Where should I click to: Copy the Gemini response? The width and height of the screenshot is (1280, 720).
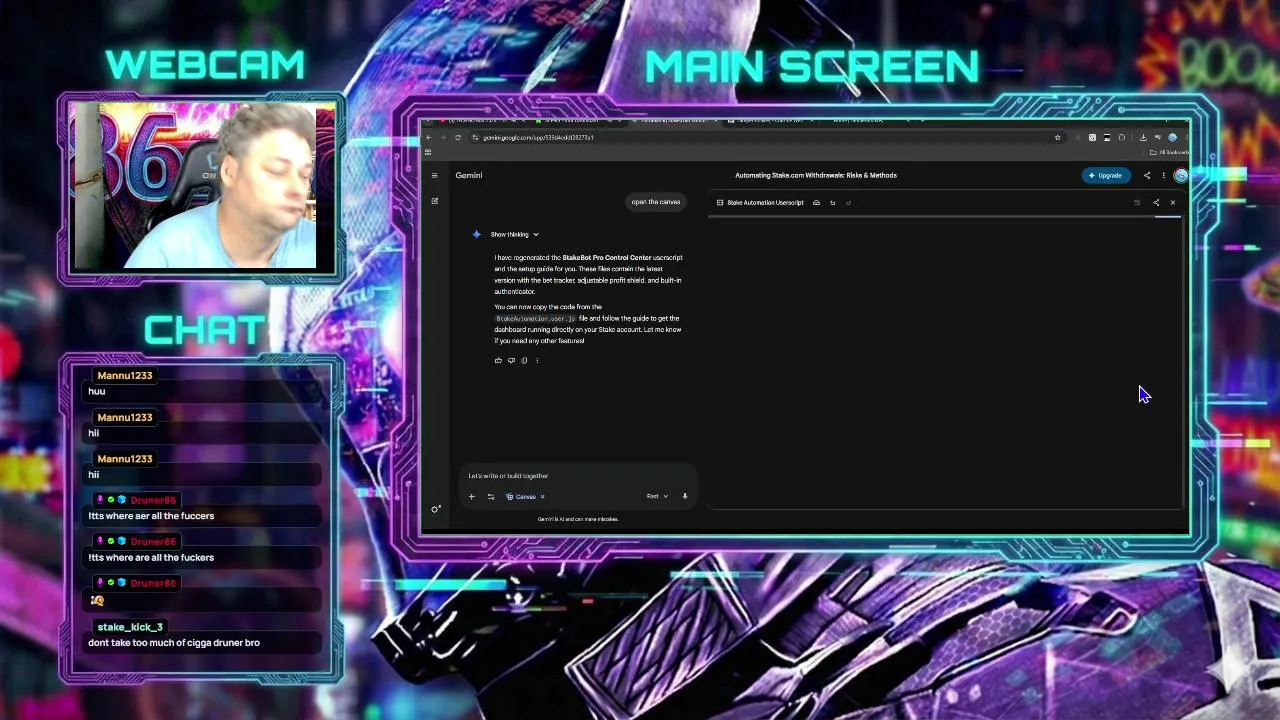524,360
